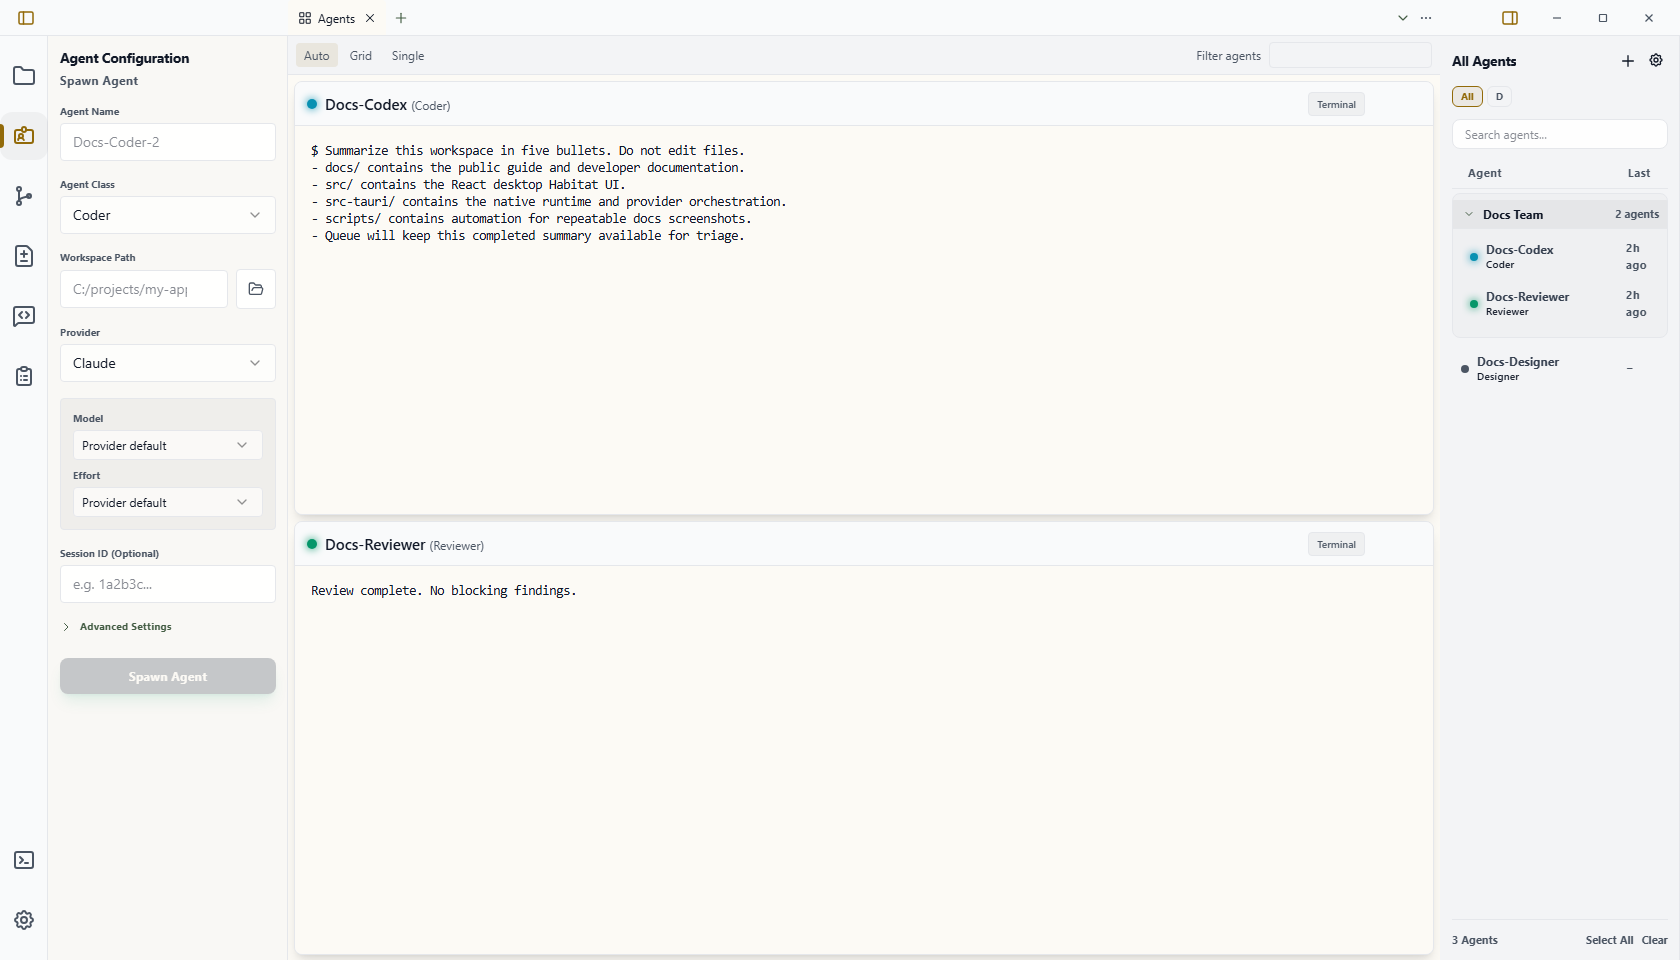Select Docs-Designer in agent list
Screen dimensions: 1680x960
tap(1560, 369)
